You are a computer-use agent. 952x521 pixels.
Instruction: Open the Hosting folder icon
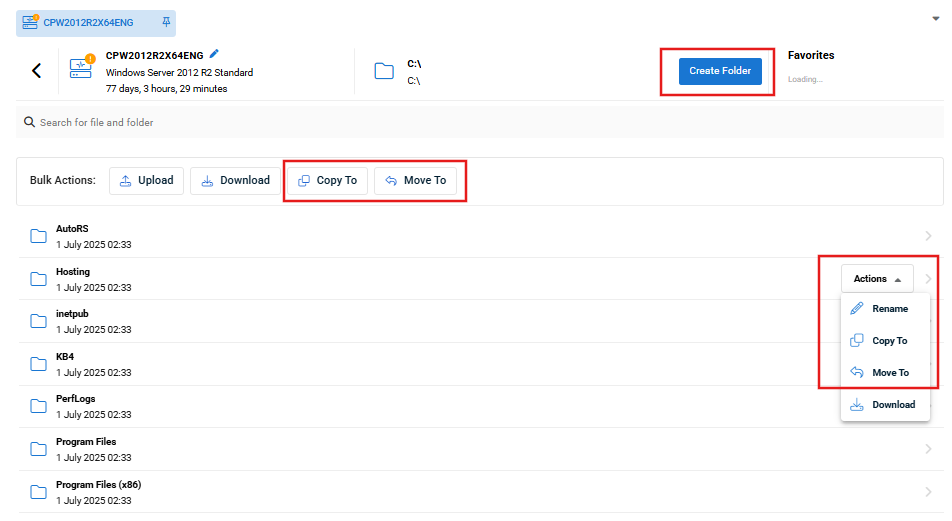[x=38, y=279]
